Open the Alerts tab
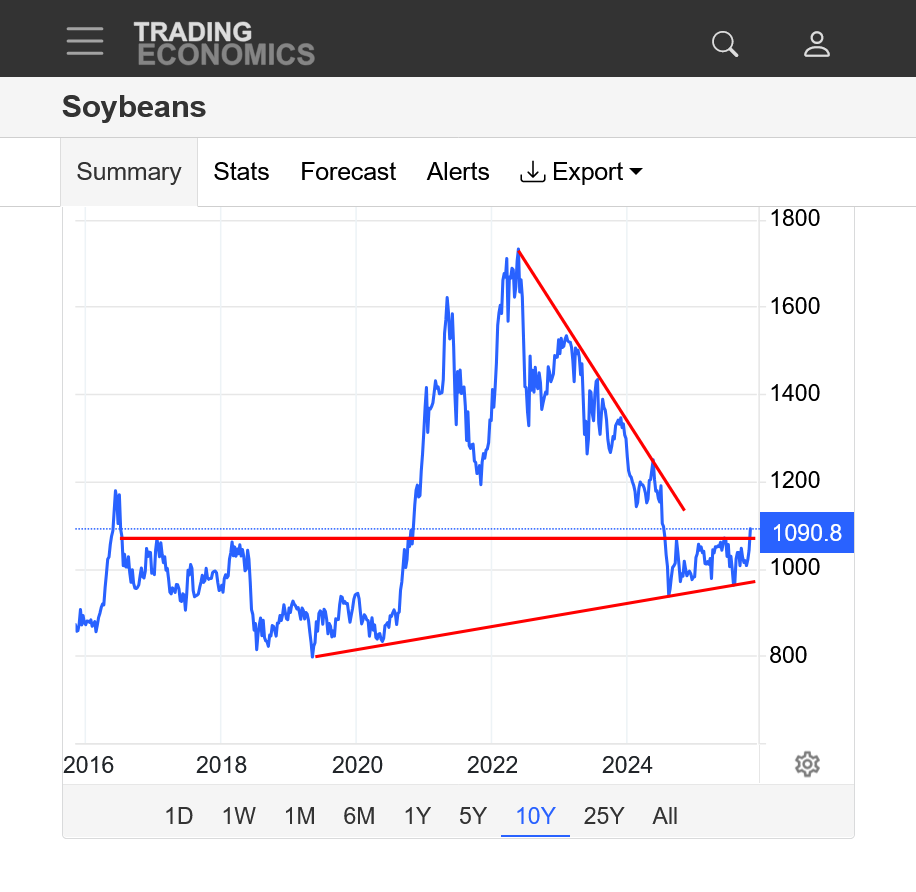Viewport: 916px width, 892px height. [458, 172]
